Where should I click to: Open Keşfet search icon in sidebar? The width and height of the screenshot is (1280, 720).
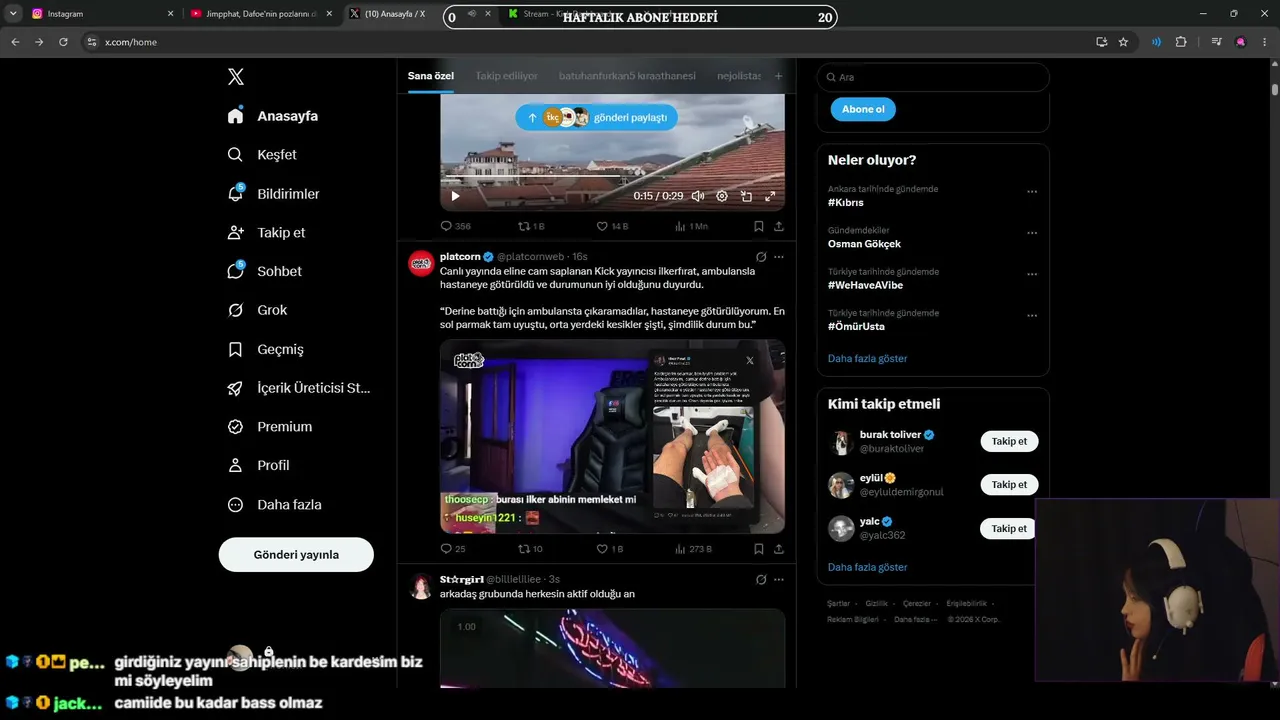point(235,155)
